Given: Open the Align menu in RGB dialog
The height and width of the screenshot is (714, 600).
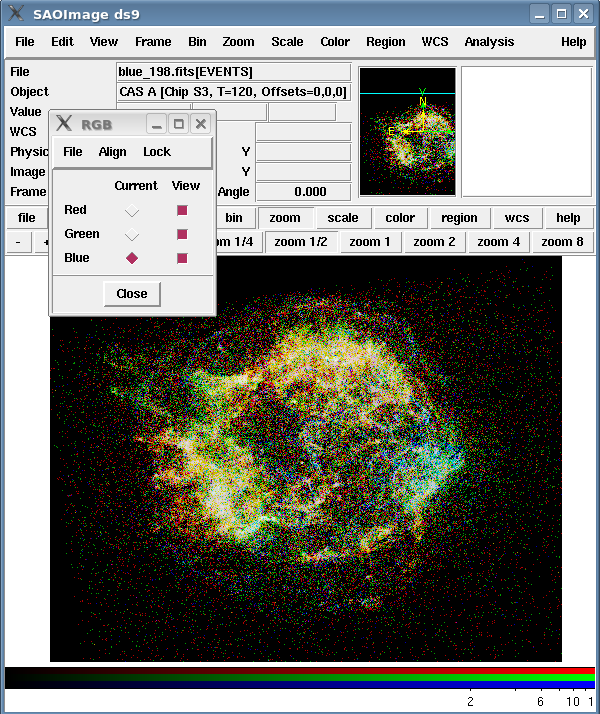Looking at the screenshot, I should pos(112,152).
